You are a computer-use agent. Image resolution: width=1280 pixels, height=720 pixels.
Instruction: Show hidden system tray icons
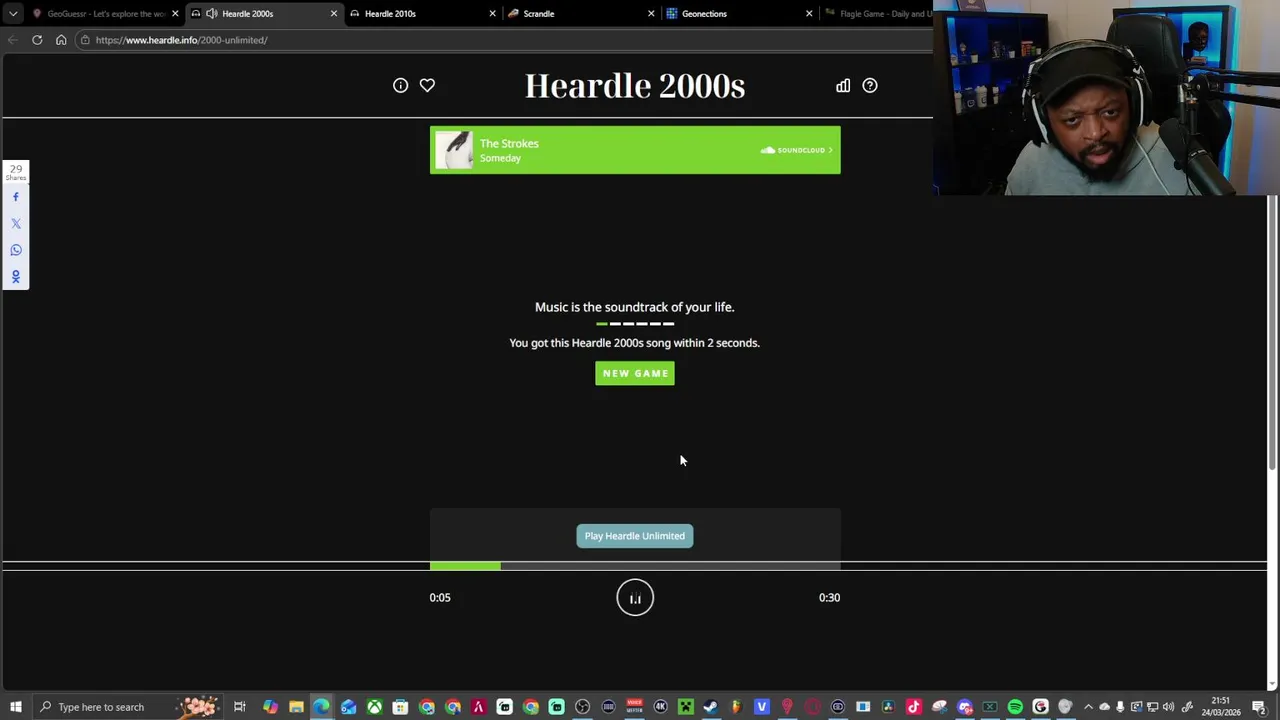click(x=1088, y=707)
